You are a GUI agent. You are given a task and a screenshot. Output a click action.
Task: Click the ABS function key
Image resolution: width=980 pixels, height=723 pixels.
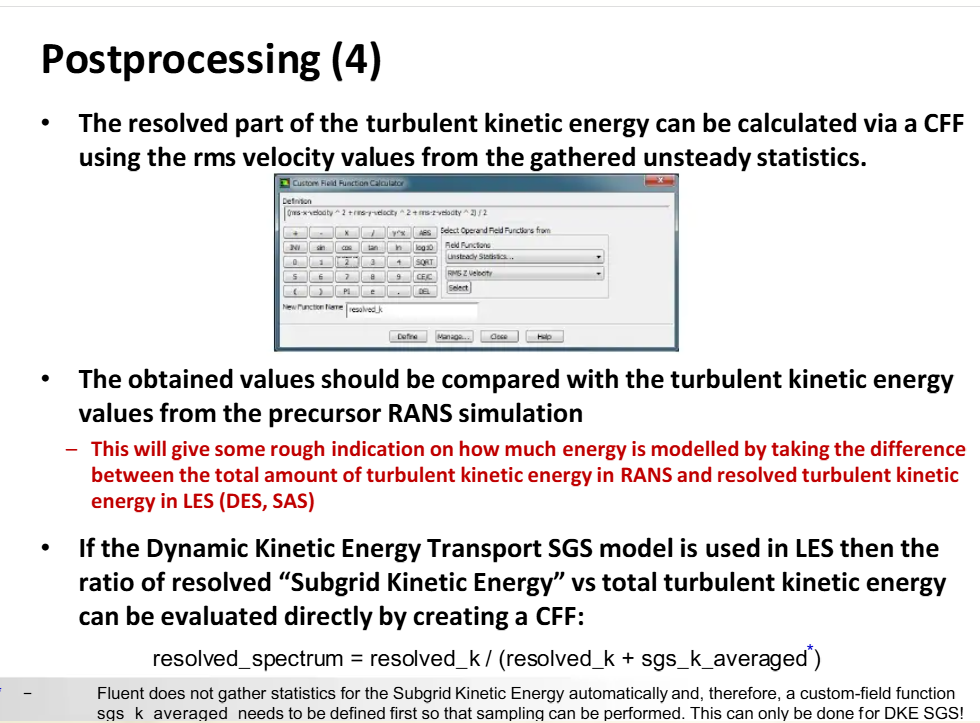click(x=424, y=232)
